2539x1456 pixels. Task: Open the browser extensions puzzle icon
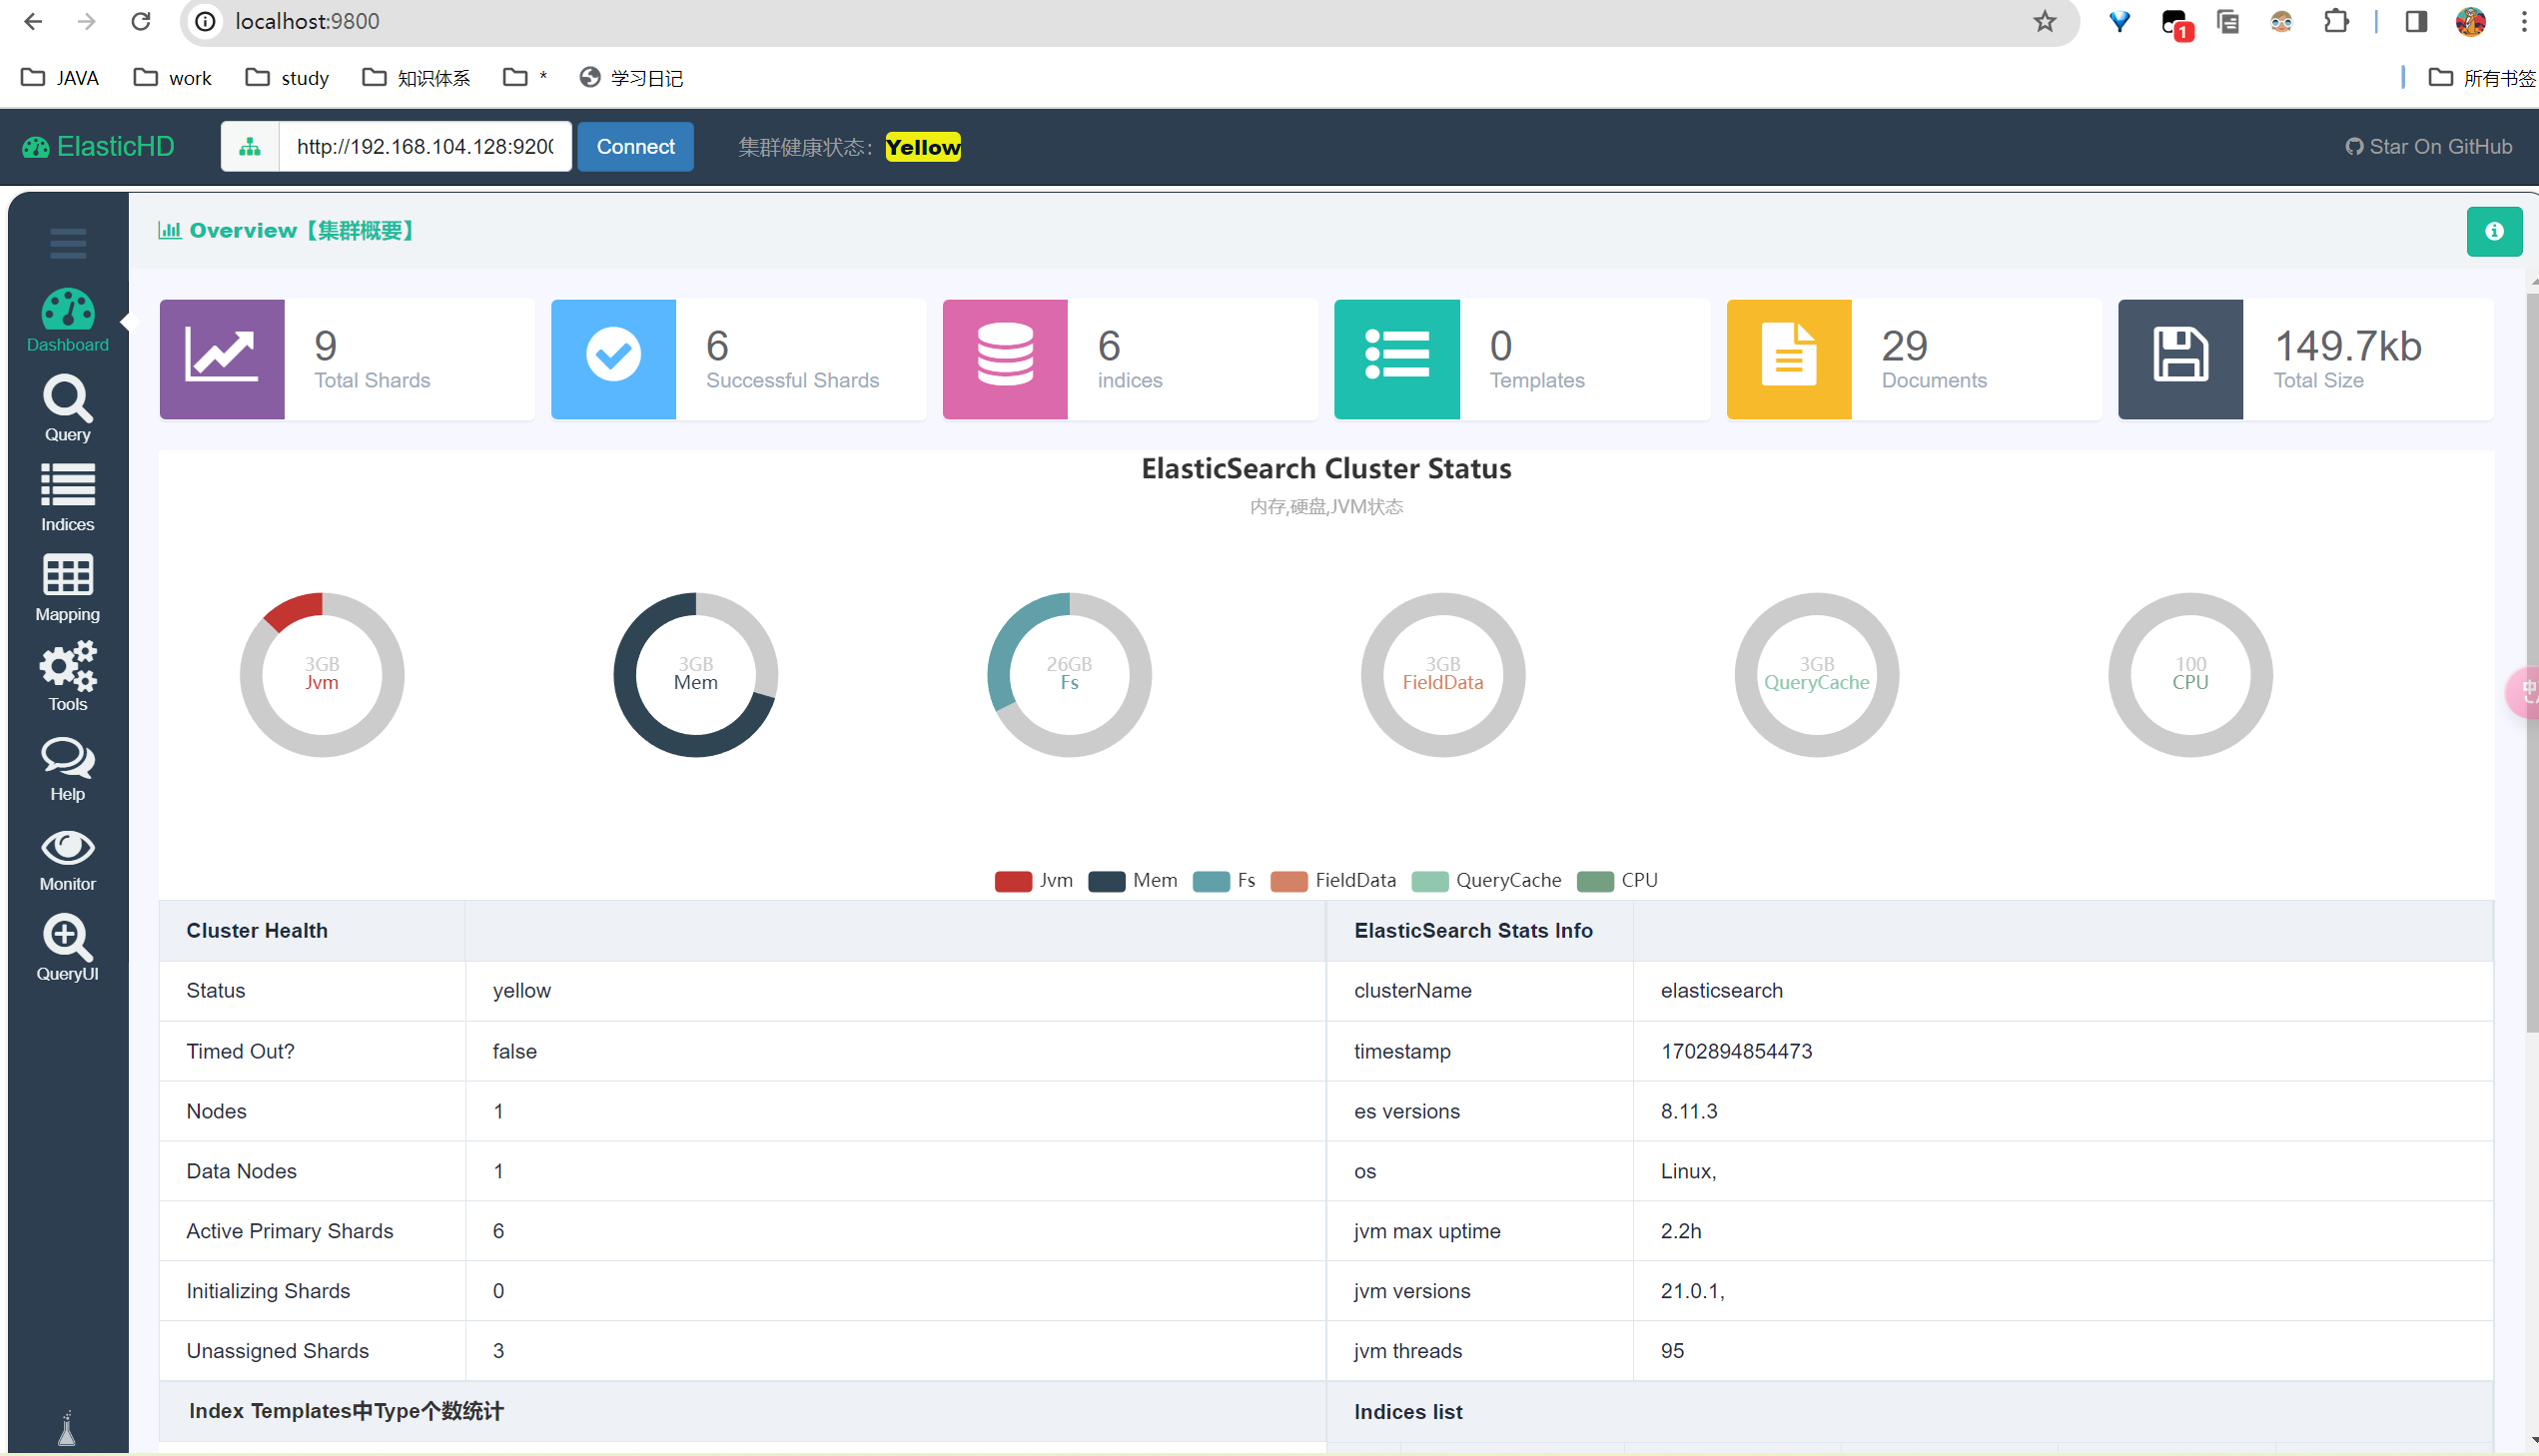(x=2336, y=21)
